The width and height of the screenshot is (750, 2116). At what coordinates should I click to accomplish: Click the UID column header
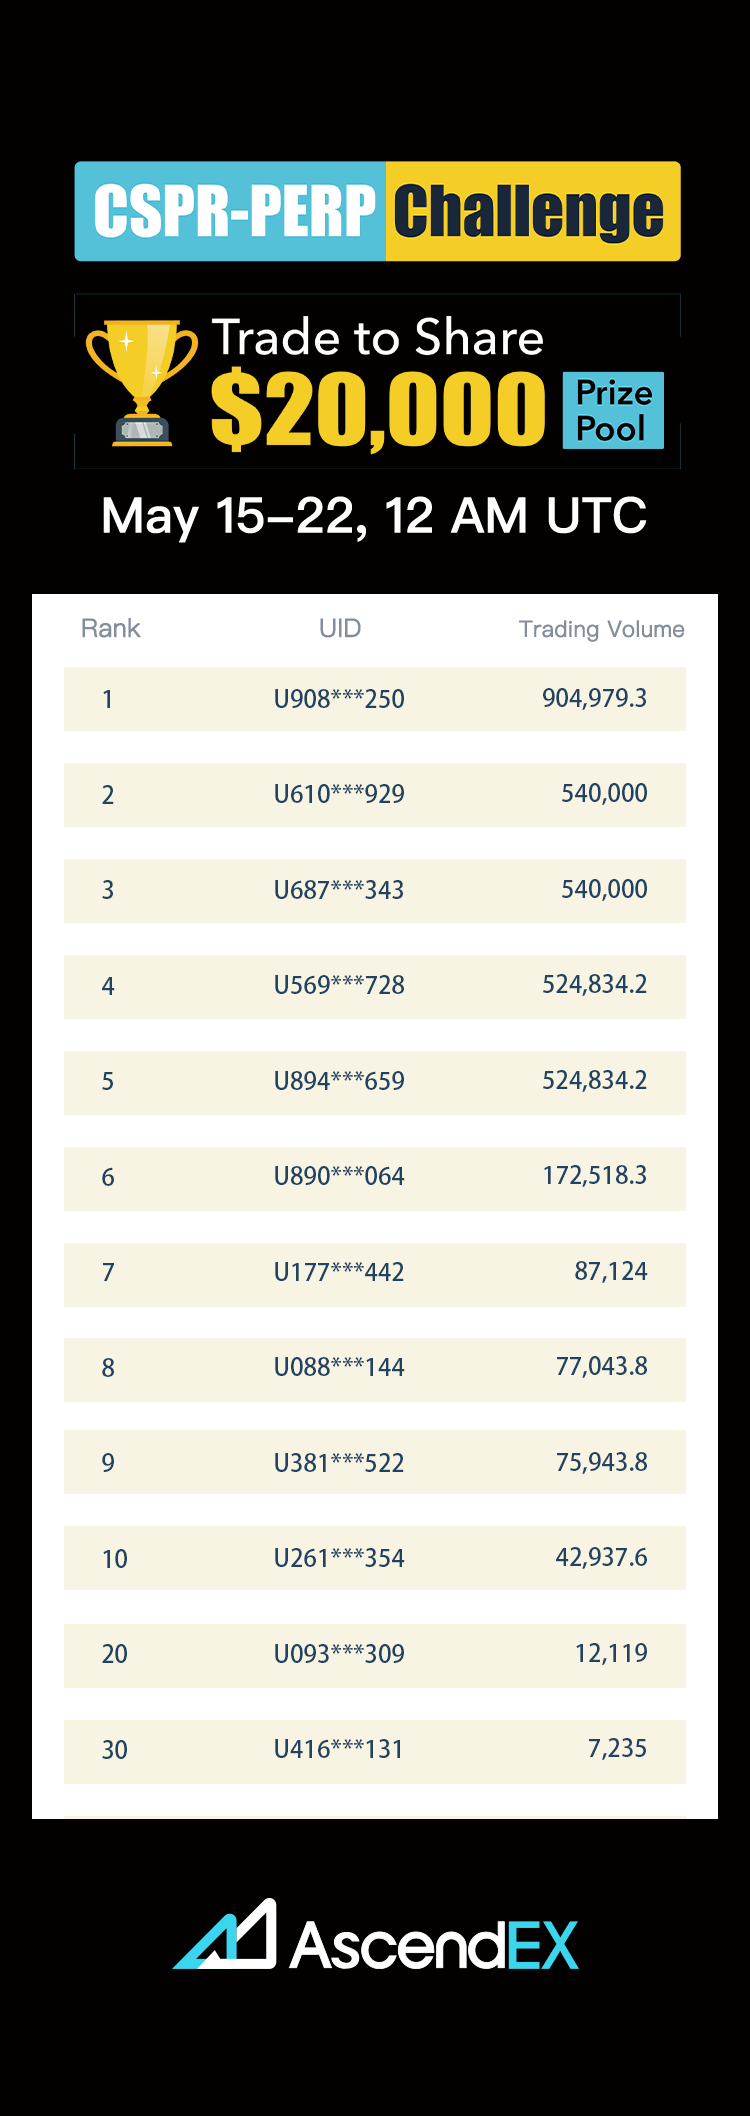coord(340,629)
